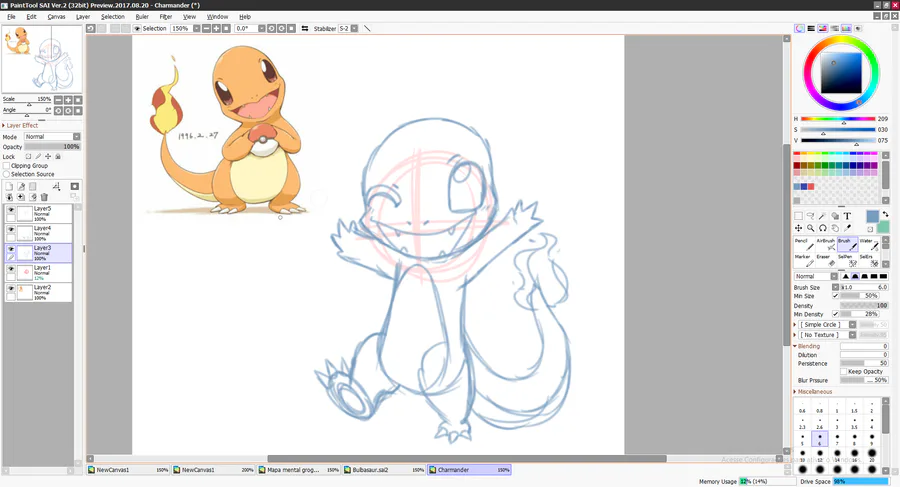Flip view horizontally icon in toolbar
Viewport: 900px width, 487px height.
coord(305,28)
